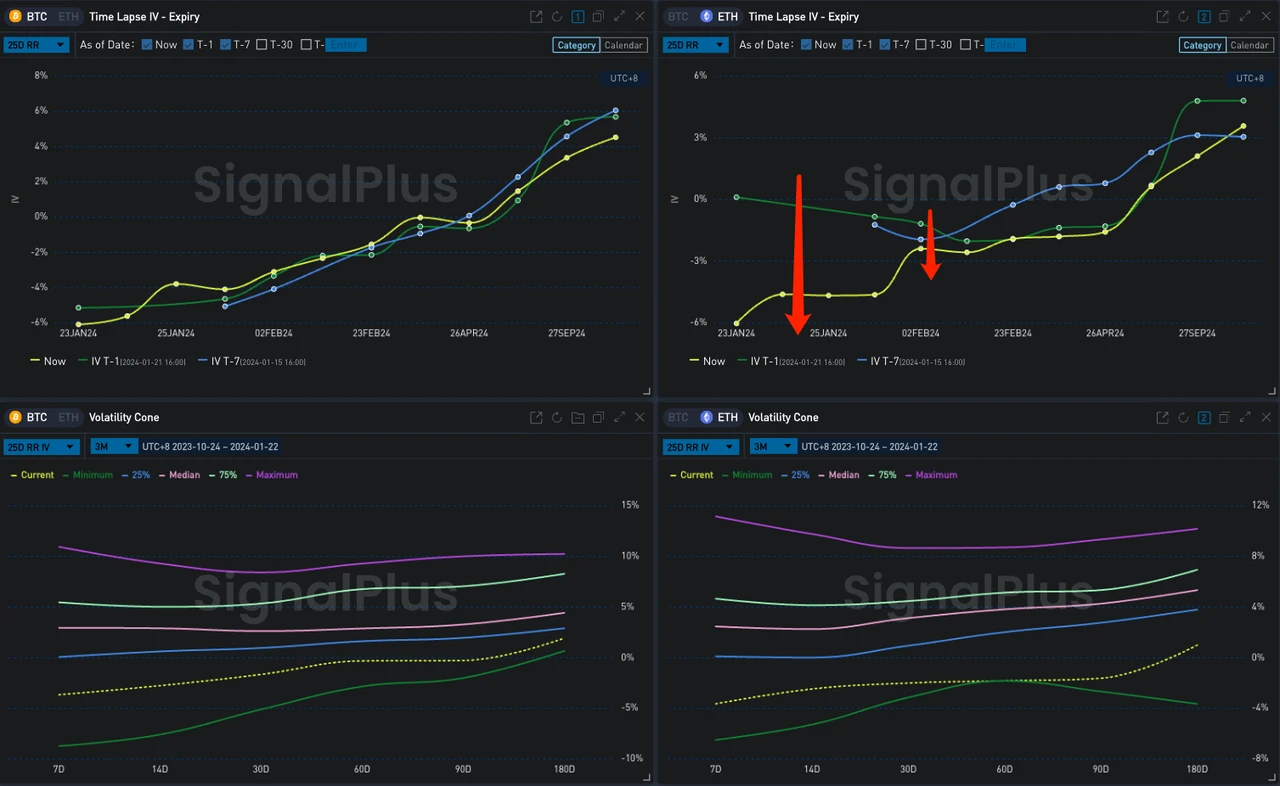Click the blue "2" badge on ETH Time Lapse panel

1204,17
